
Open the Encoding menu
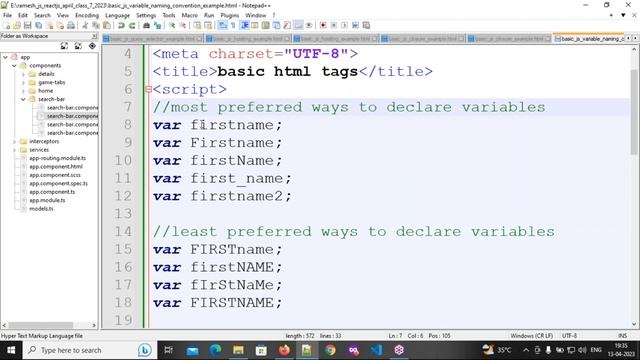(87, 15)
